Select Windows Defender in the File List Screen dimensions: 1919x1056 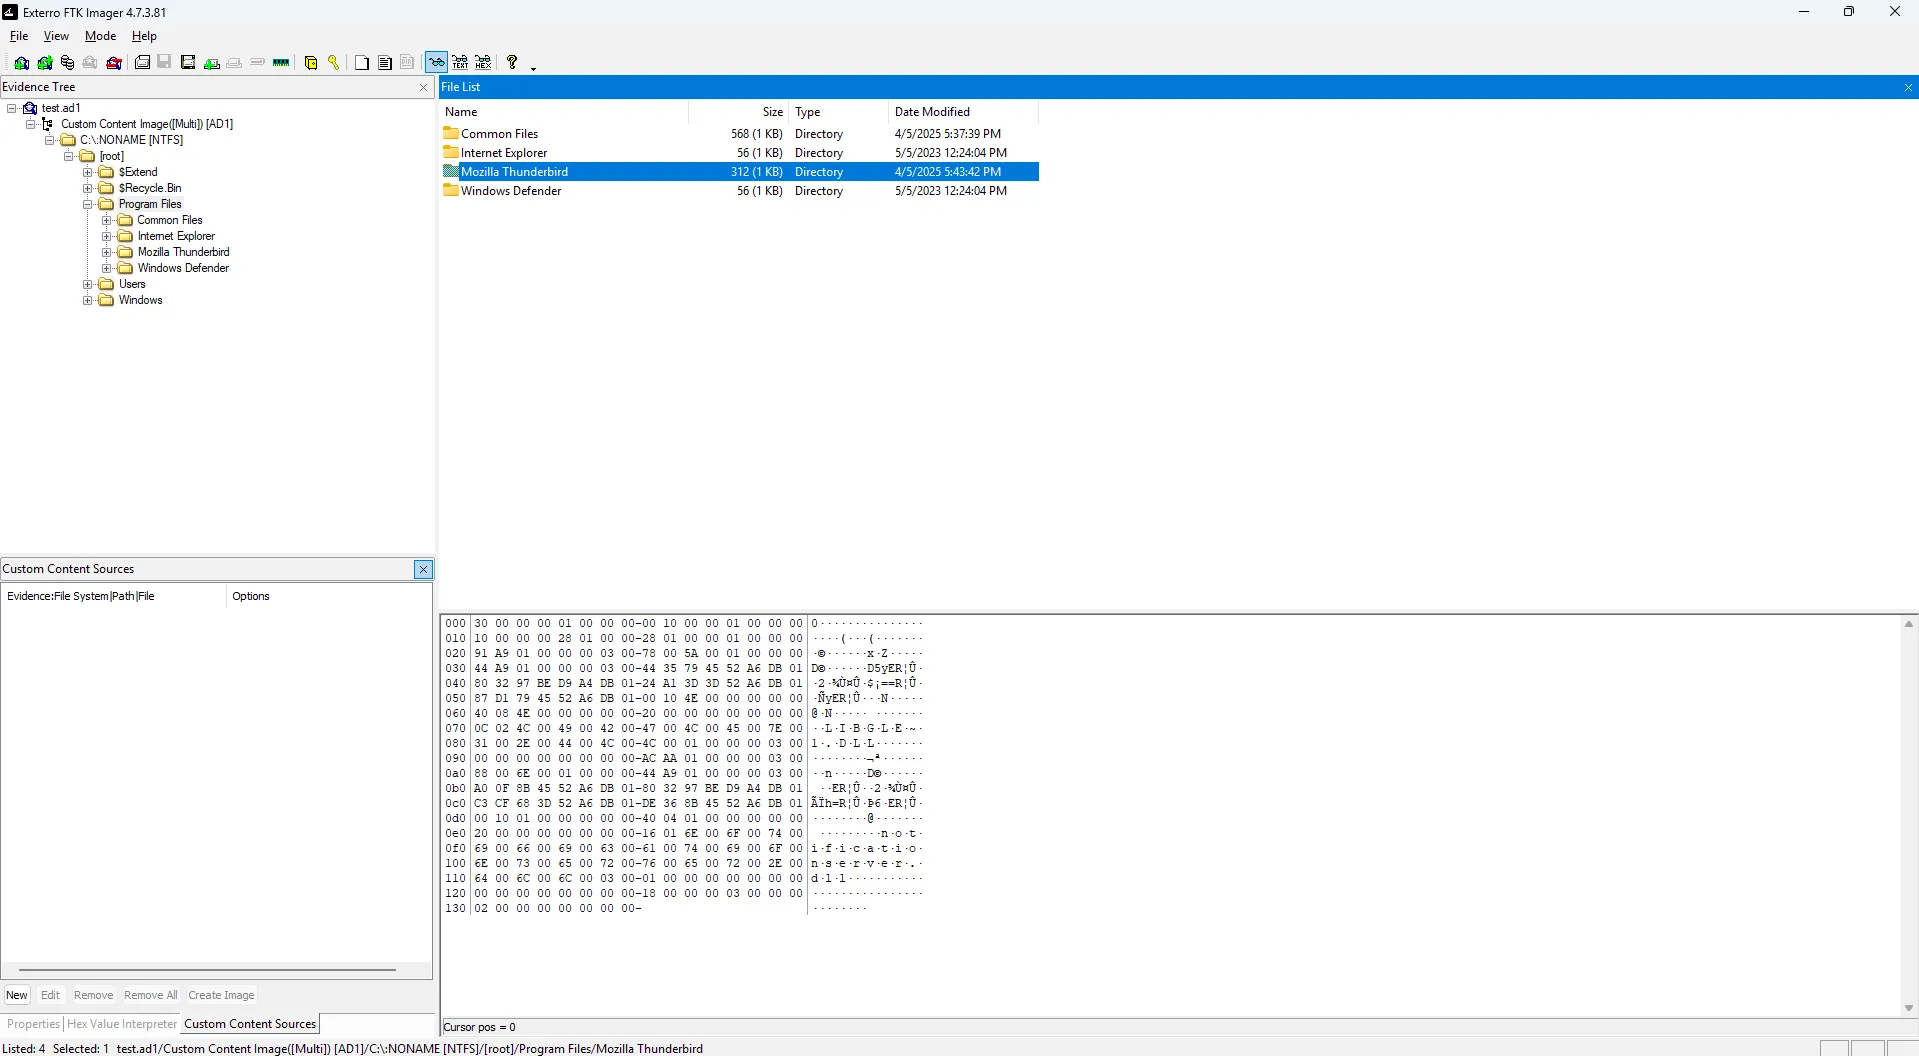[511, 191]
